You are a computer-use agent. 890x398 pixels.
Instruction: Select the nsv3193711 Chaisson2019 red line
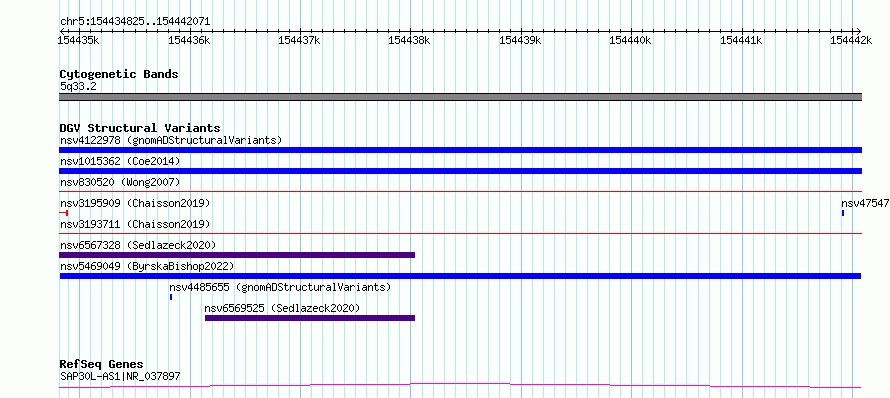click(460, 233)
